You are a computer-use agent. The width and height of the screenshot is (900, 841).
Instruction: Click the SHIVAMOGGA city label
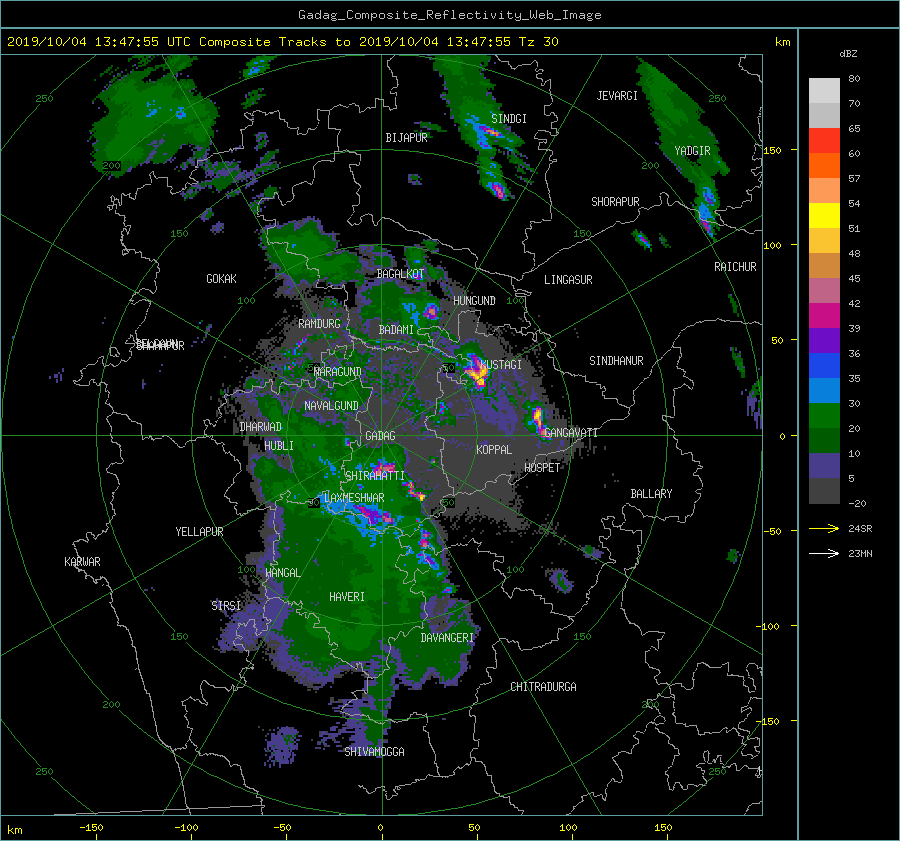374,752
